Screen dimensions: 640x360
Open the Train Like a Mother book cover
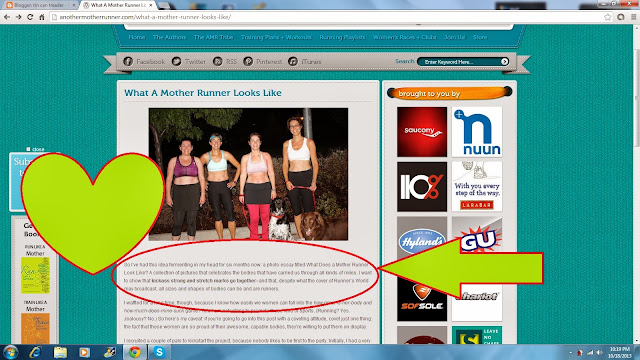[x=35, y=329]
